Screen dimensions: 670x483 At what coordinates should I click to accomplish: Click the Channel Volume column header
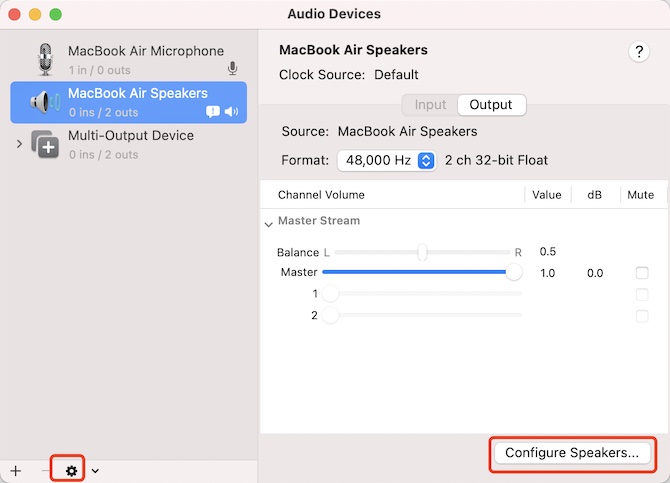(x=321, y=195)
